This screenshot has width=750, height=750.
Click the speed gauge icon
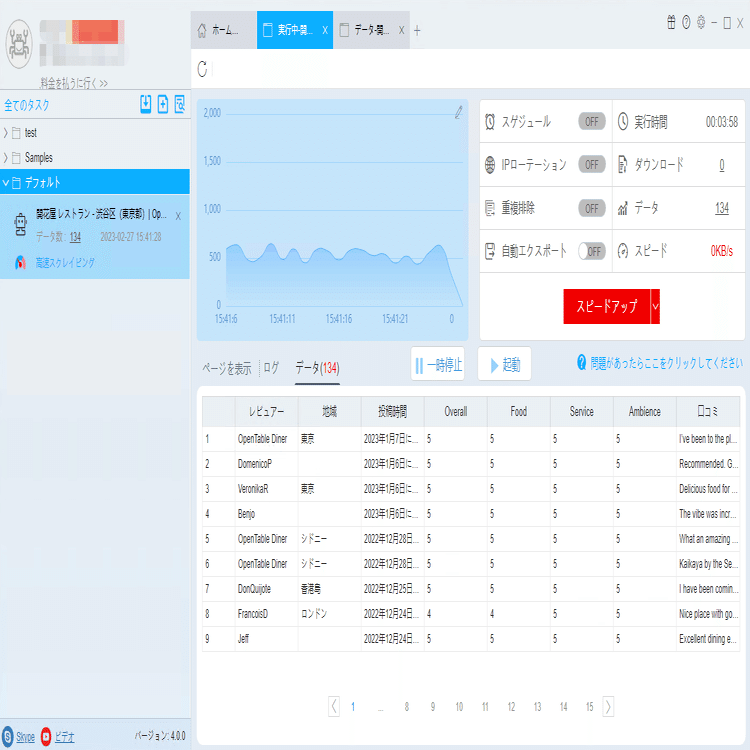622,251
